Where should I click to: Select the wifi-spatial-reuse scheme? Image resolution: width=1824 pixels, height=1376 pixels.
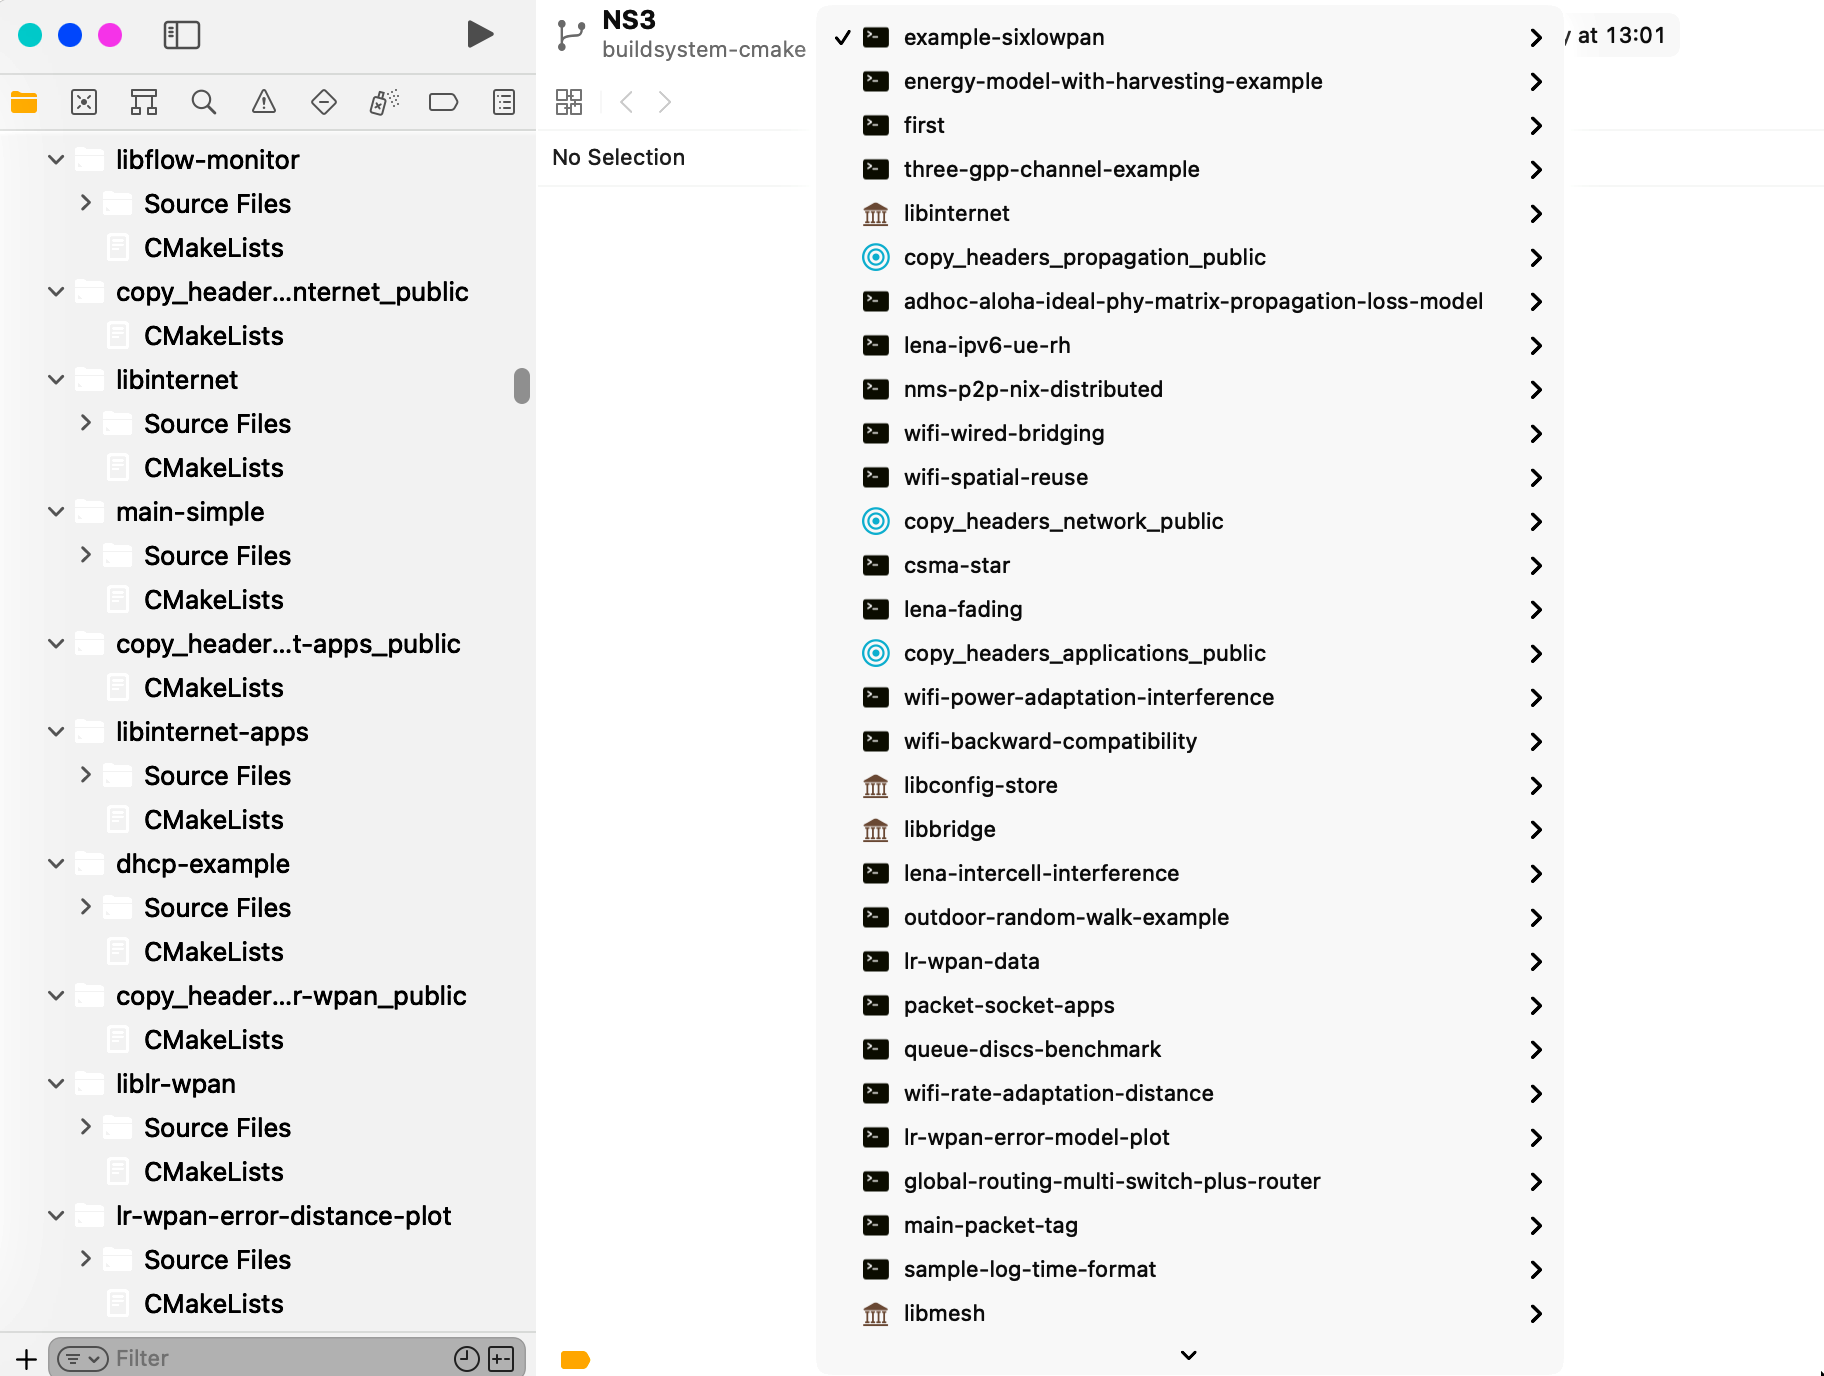click(996, 477)
